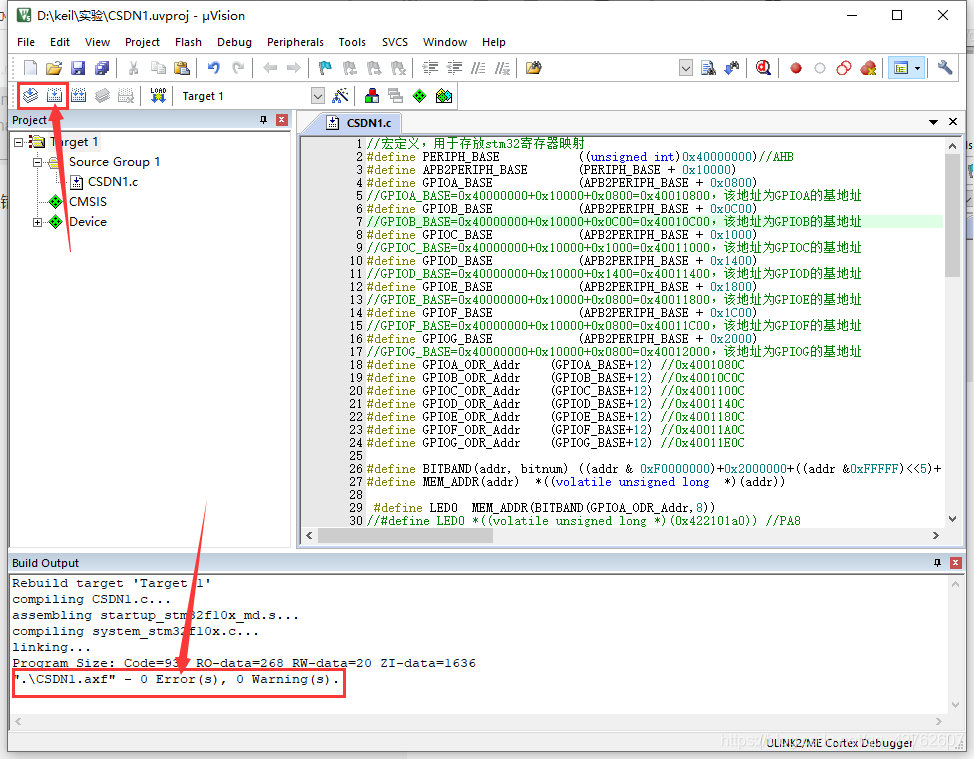Toggle the window layout button

point(901,68)
